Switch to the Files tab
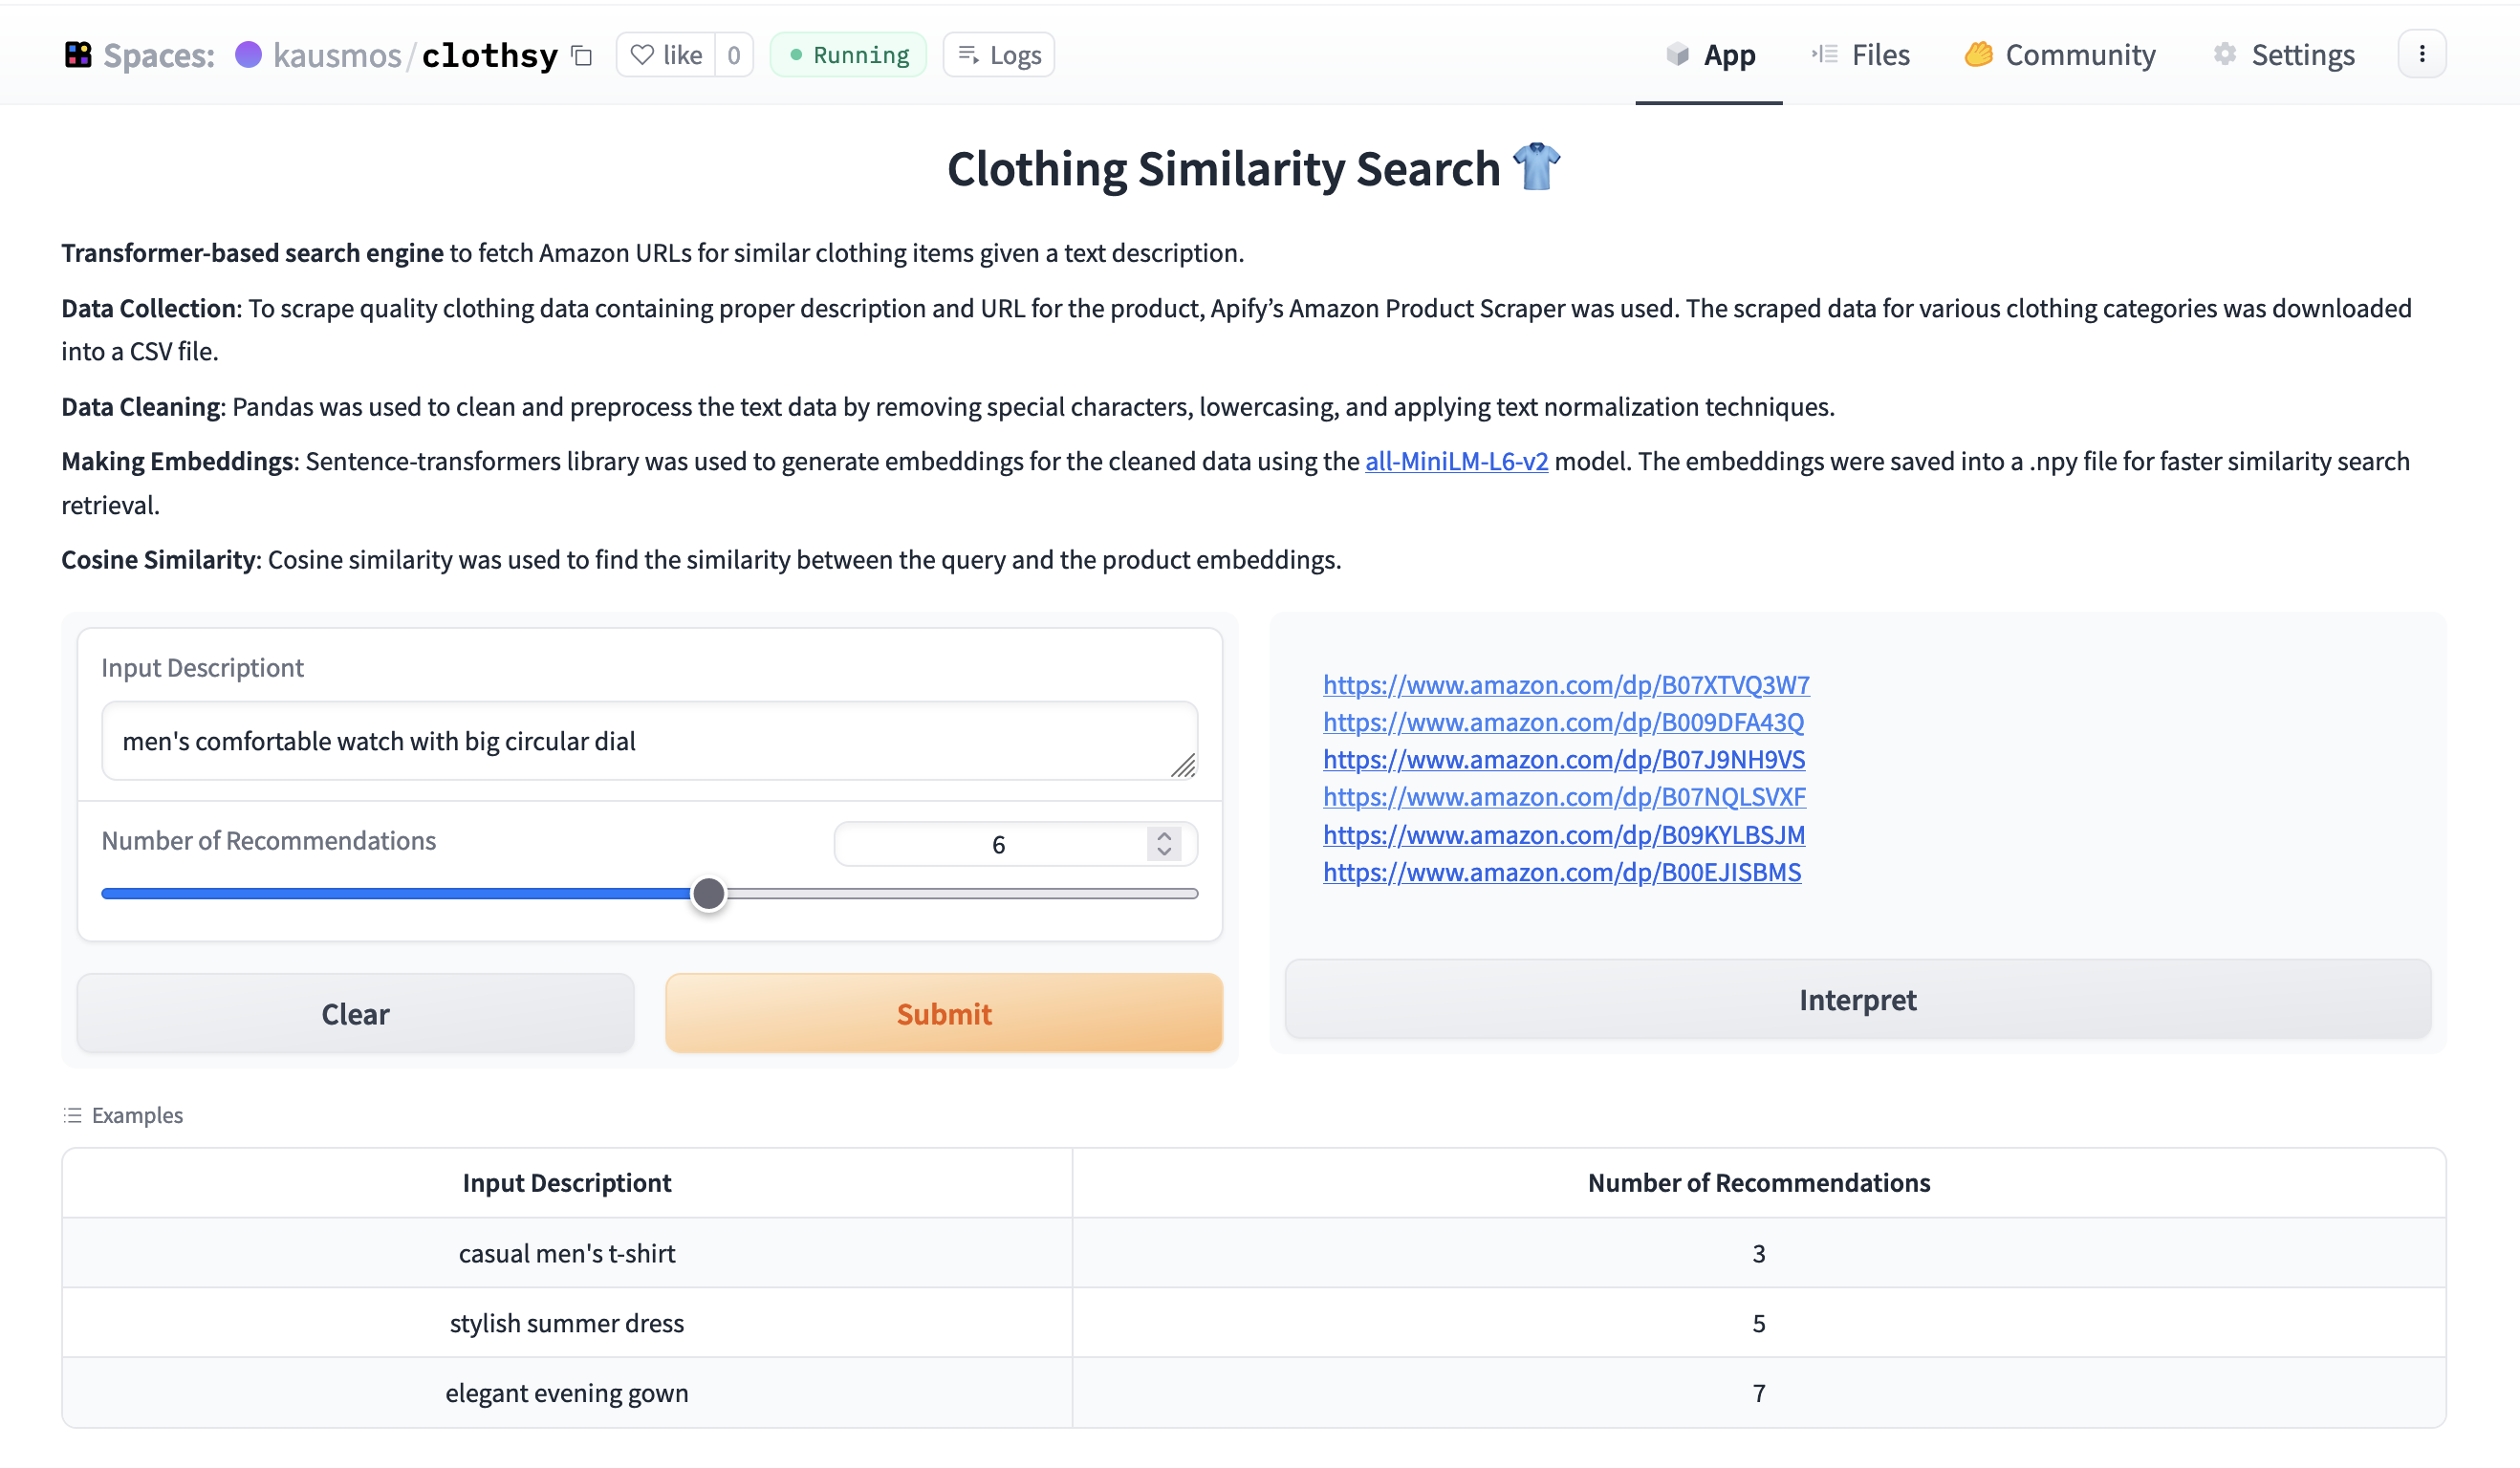The width and height of the screenshot is (2520, 1468). (x=1861, y=55)
